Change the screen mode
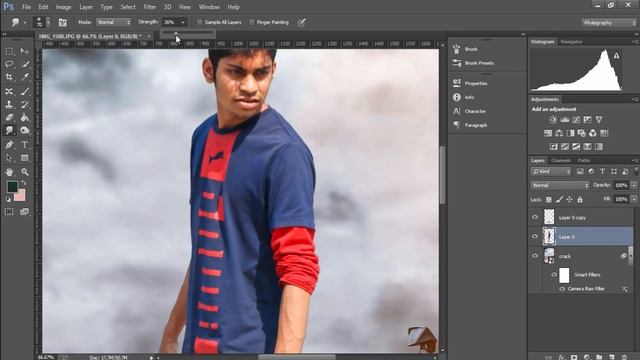This screenshot has width=640, height=360. [x=24, y=211]
